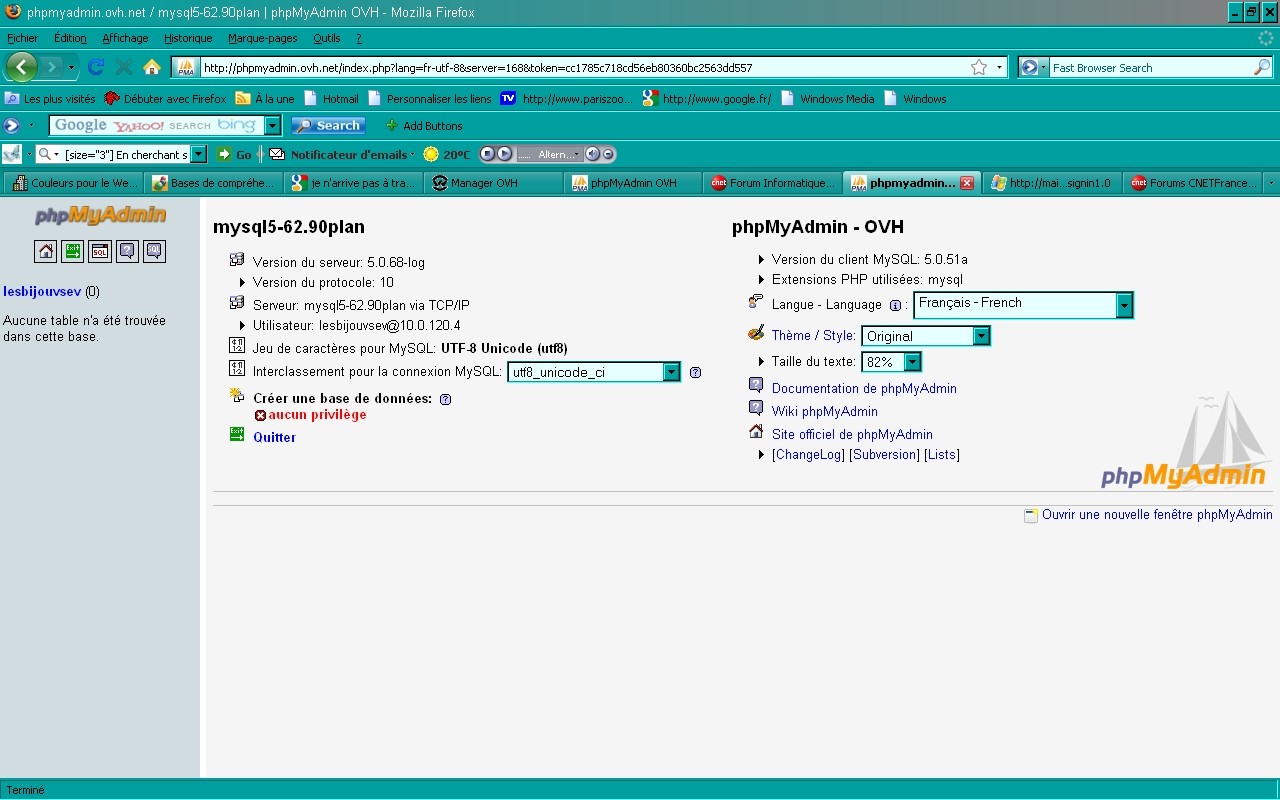Open the Fichier menu
This screenshot has height=800, width=1280.
click(x=22, y=38)
